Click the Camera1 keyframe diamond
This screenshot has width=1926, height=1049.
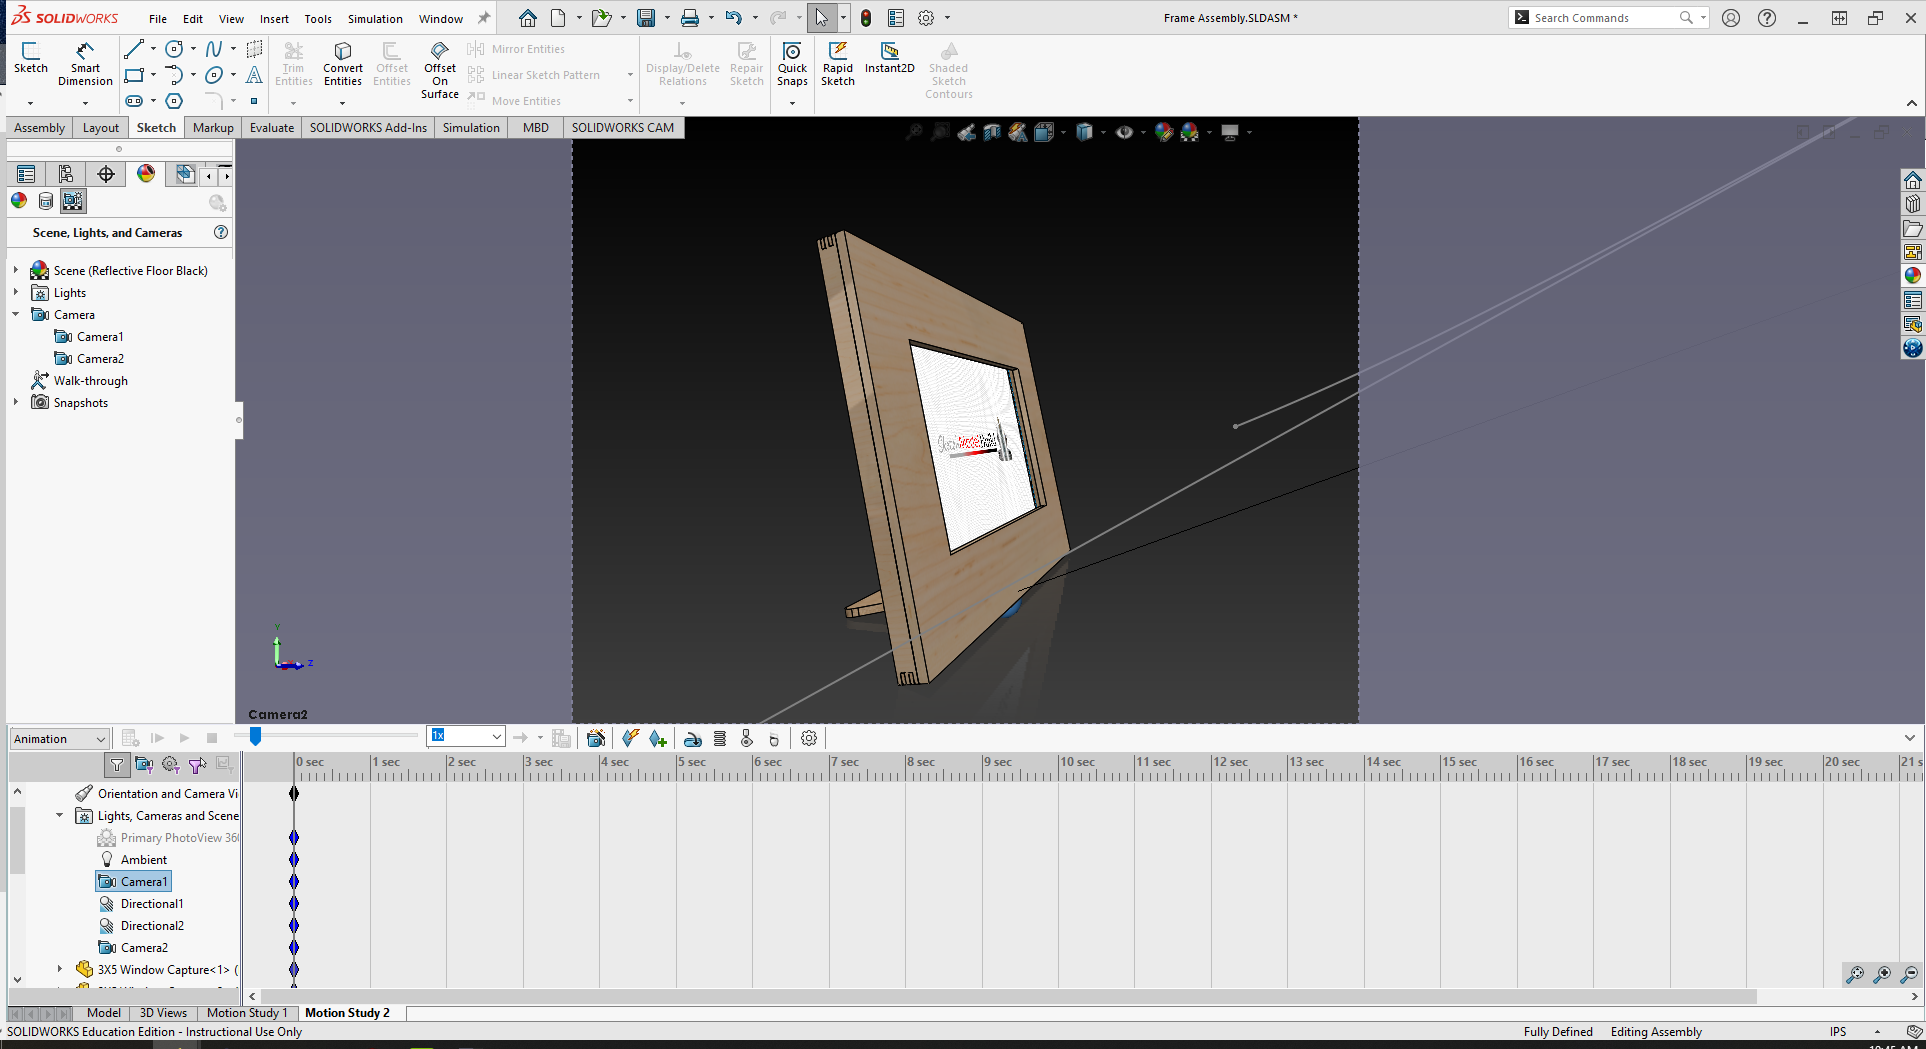[x=294, y=881]
